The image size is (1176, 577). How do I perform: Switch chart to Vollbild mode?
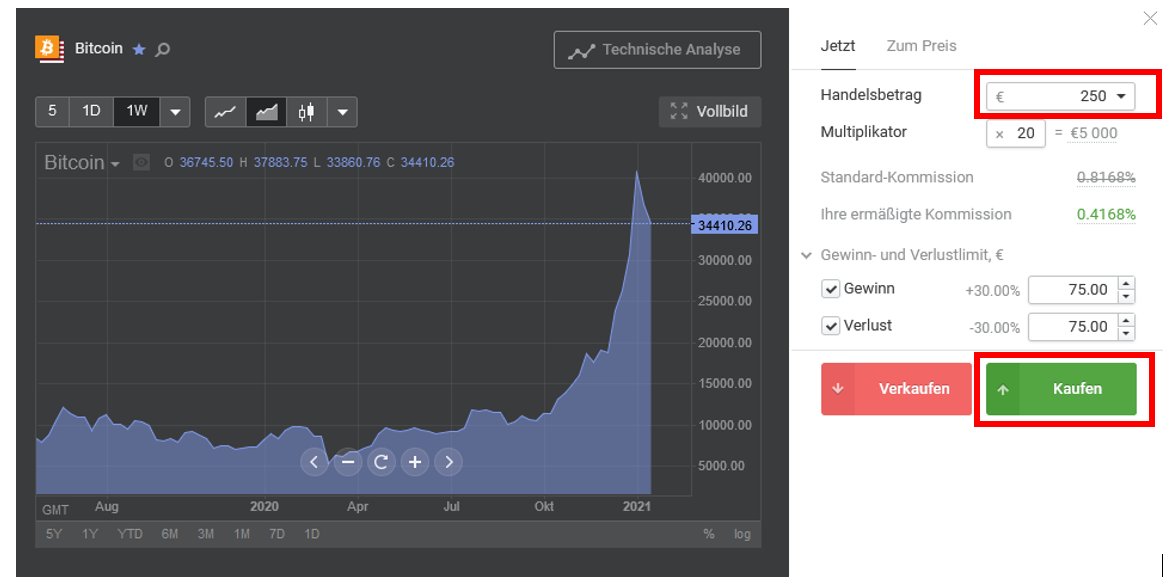click(x=709, y=112)
